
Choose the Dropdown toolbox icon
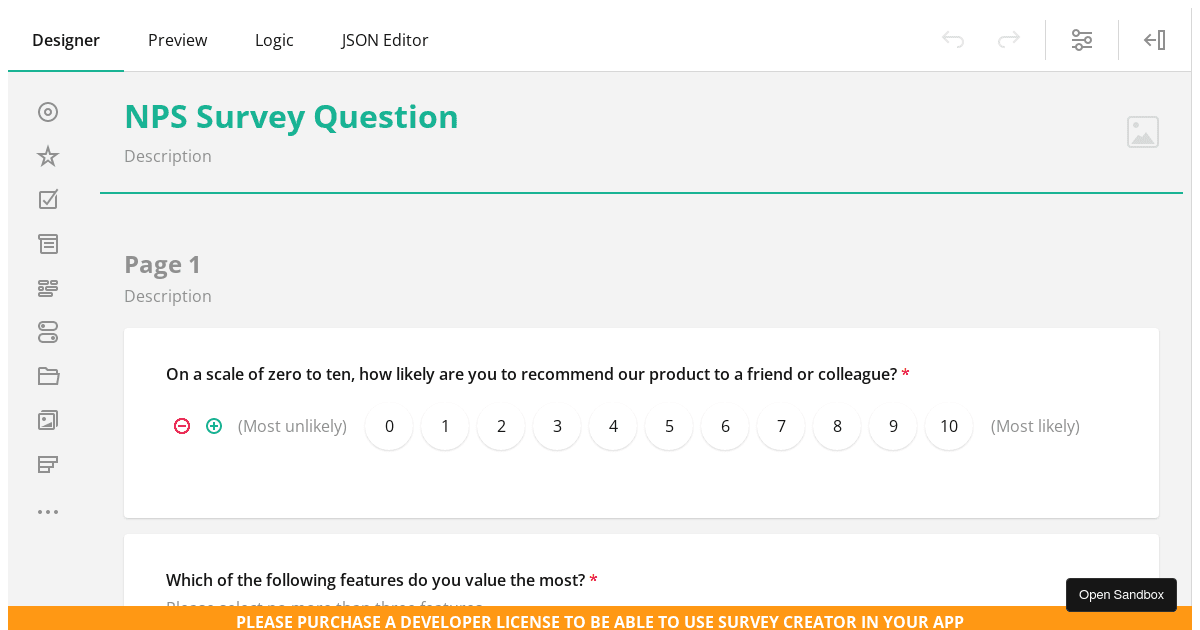point(48,244)
